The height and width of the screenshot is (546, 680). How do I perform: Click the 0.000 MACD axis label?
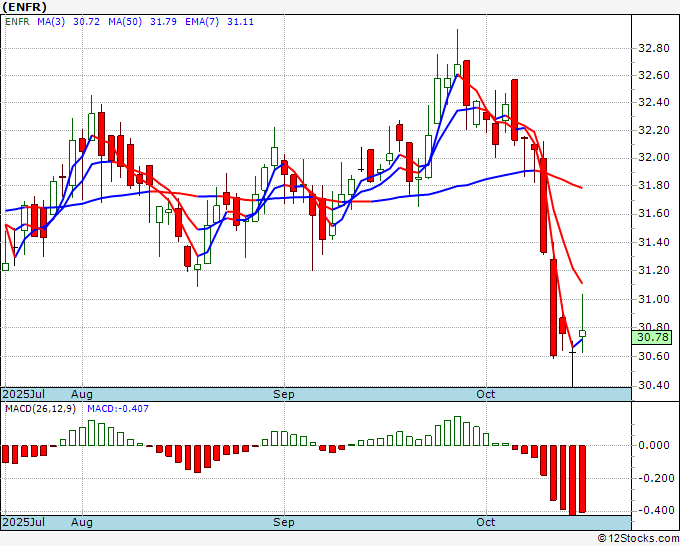654,445
